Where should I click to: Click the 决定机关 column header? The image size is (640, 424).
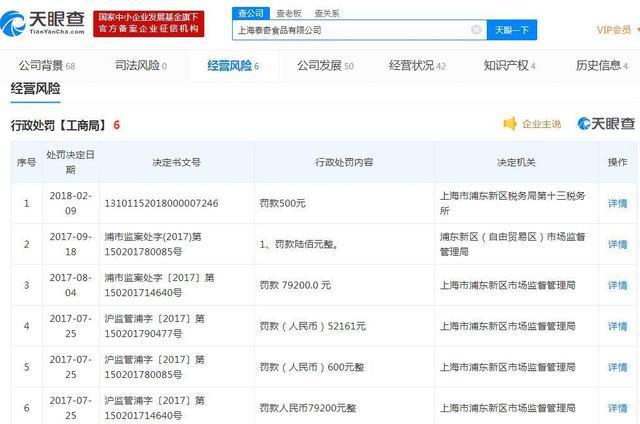click(x=516, y=162)
